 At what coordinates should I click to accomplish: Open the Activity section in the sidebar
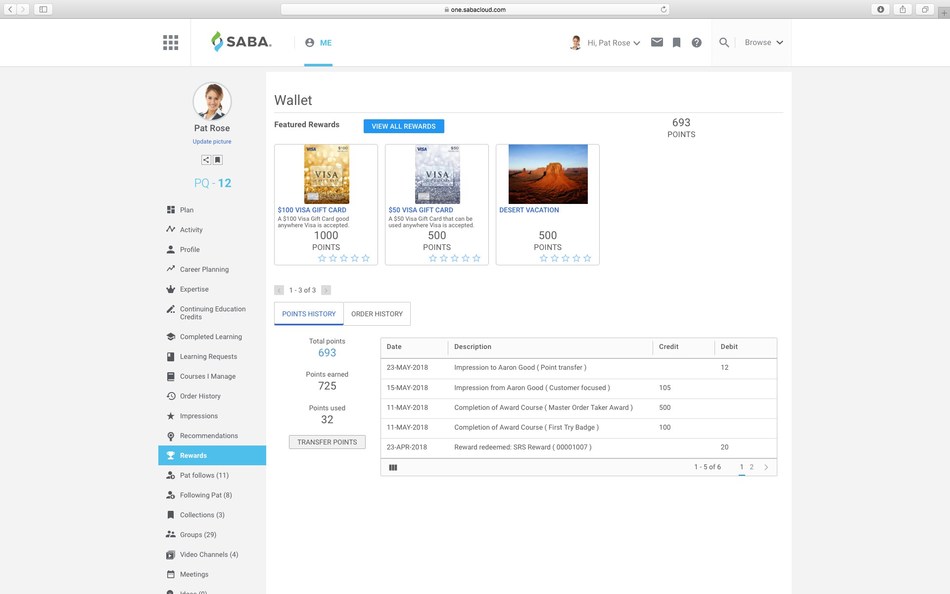click(186, 229)
